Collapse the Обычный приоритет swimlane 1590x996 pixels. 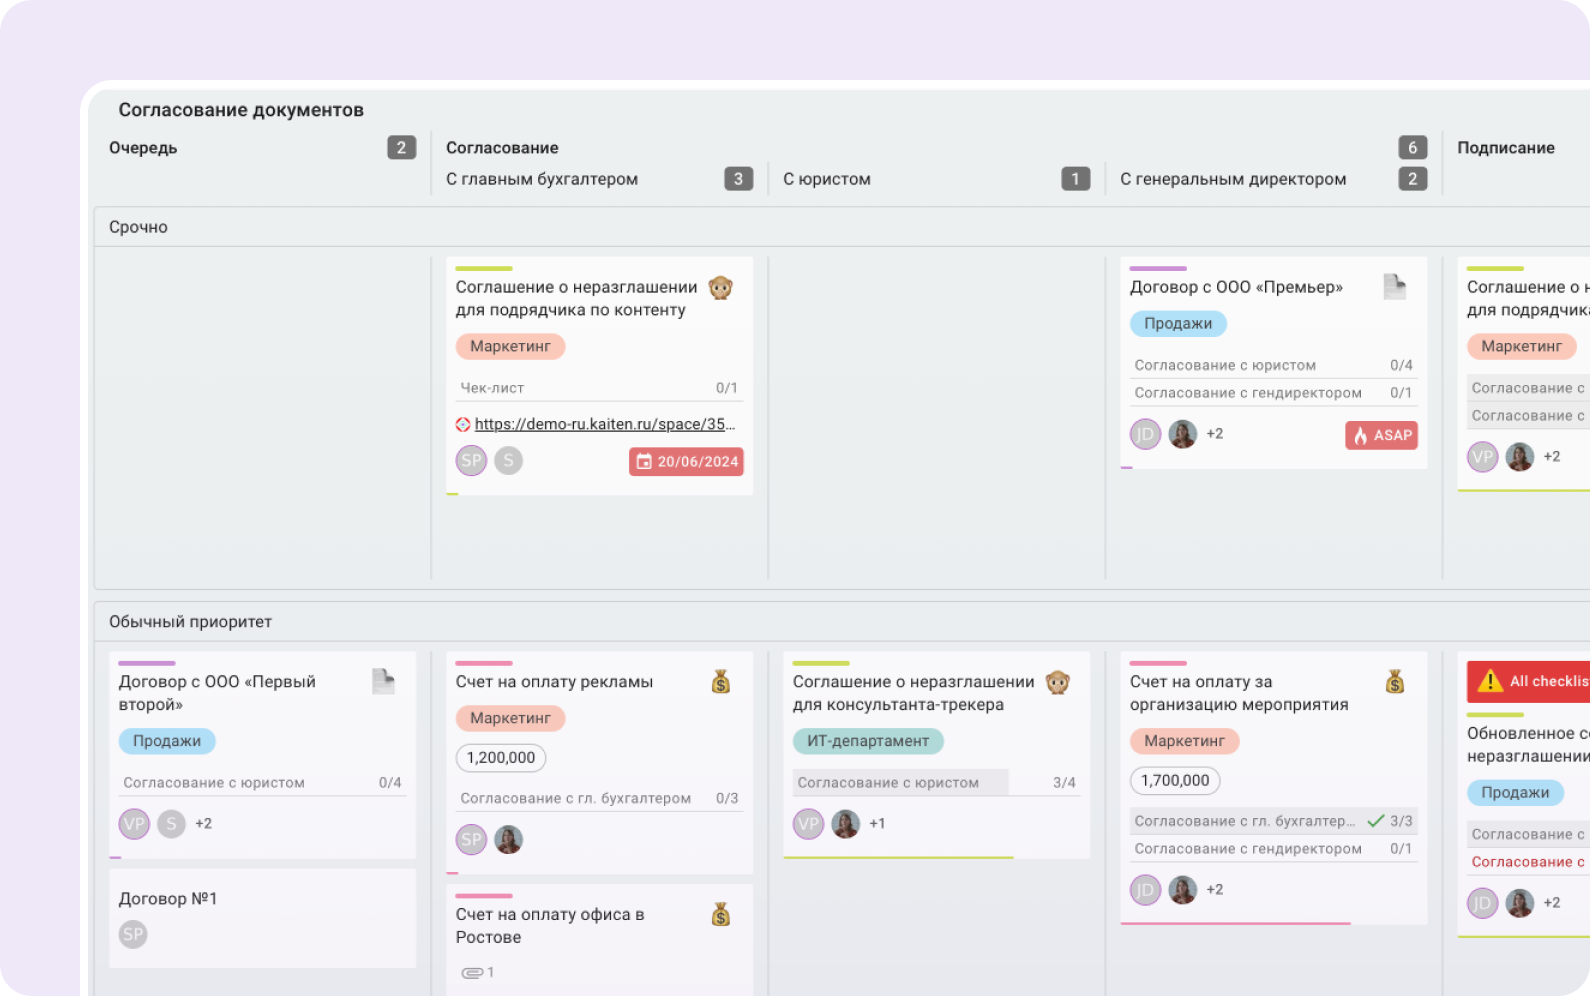tap(190, 621)
